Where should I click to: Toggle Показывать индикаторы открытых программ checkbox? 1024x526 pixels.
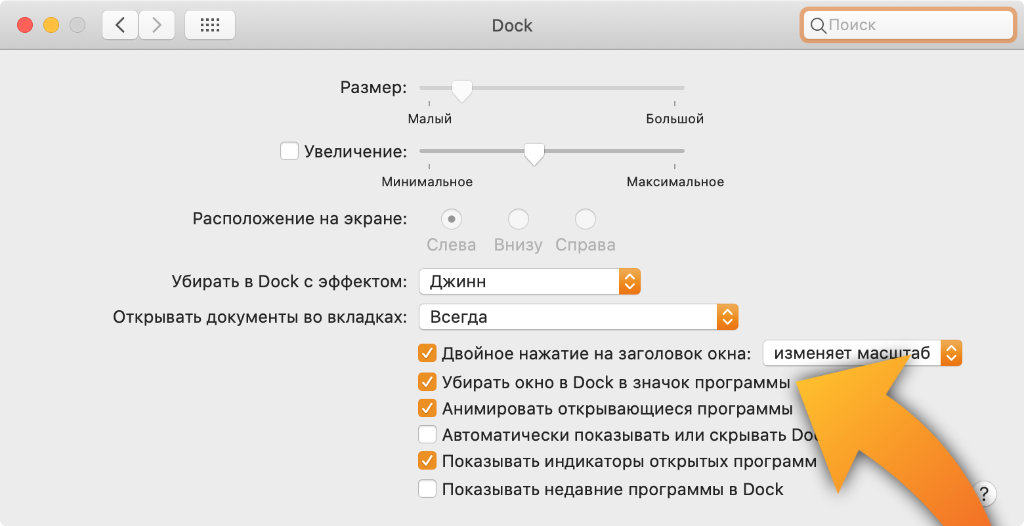click(x=427, y=461)
